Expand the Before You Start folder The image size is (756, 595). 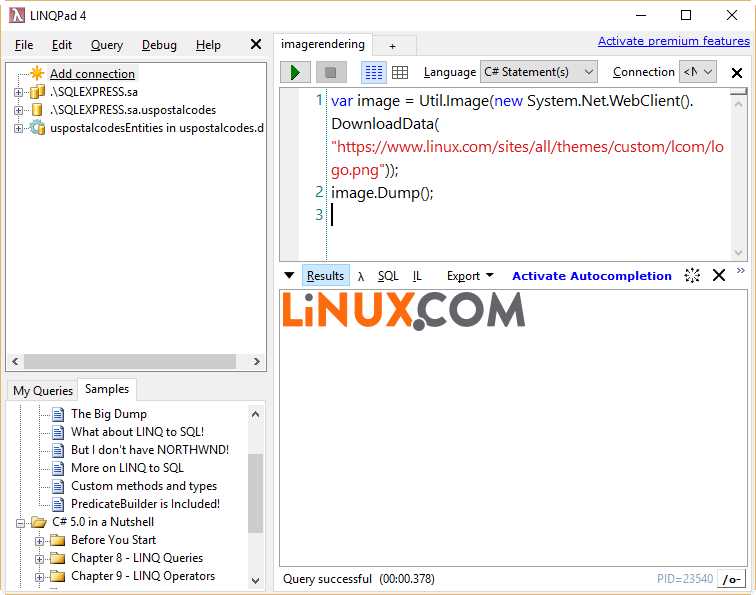39,541
